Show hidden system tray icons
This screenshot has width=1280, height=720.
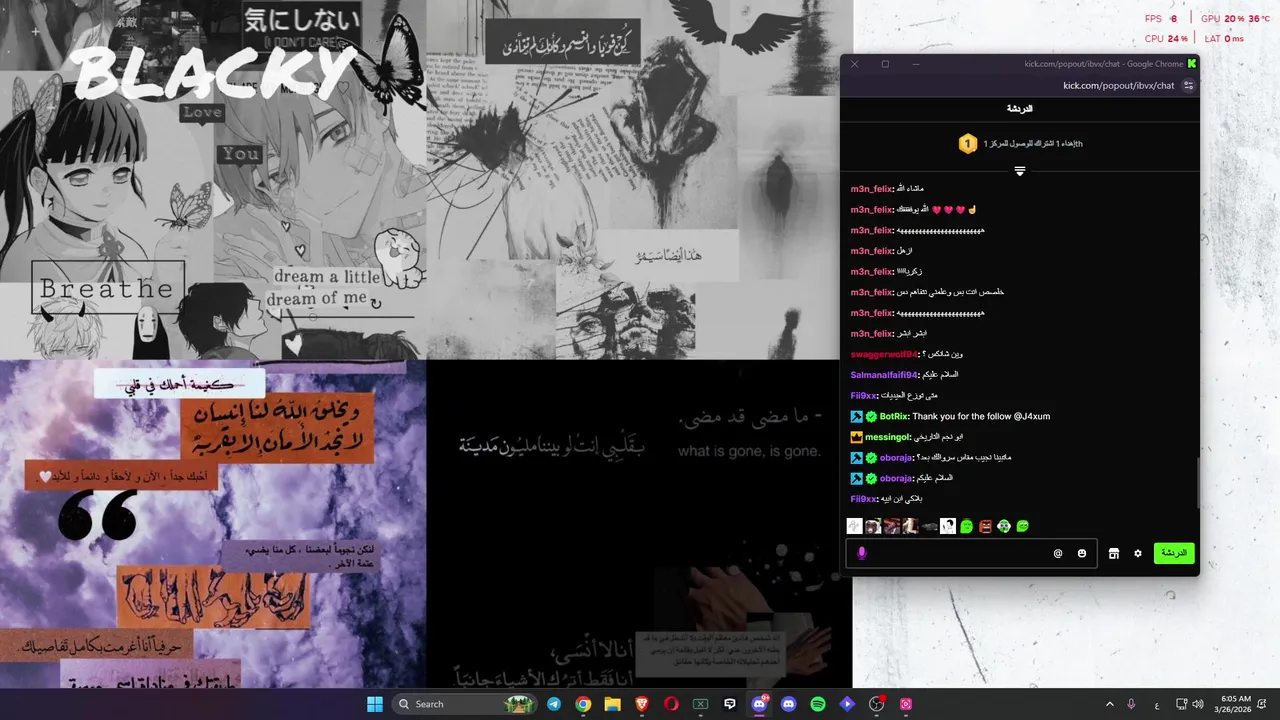click(1109, 704)
